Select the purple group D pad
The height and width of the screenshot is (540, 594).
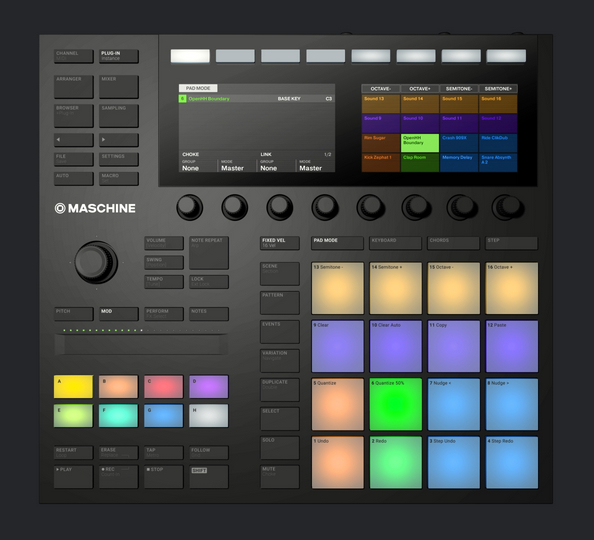point(209,387)
